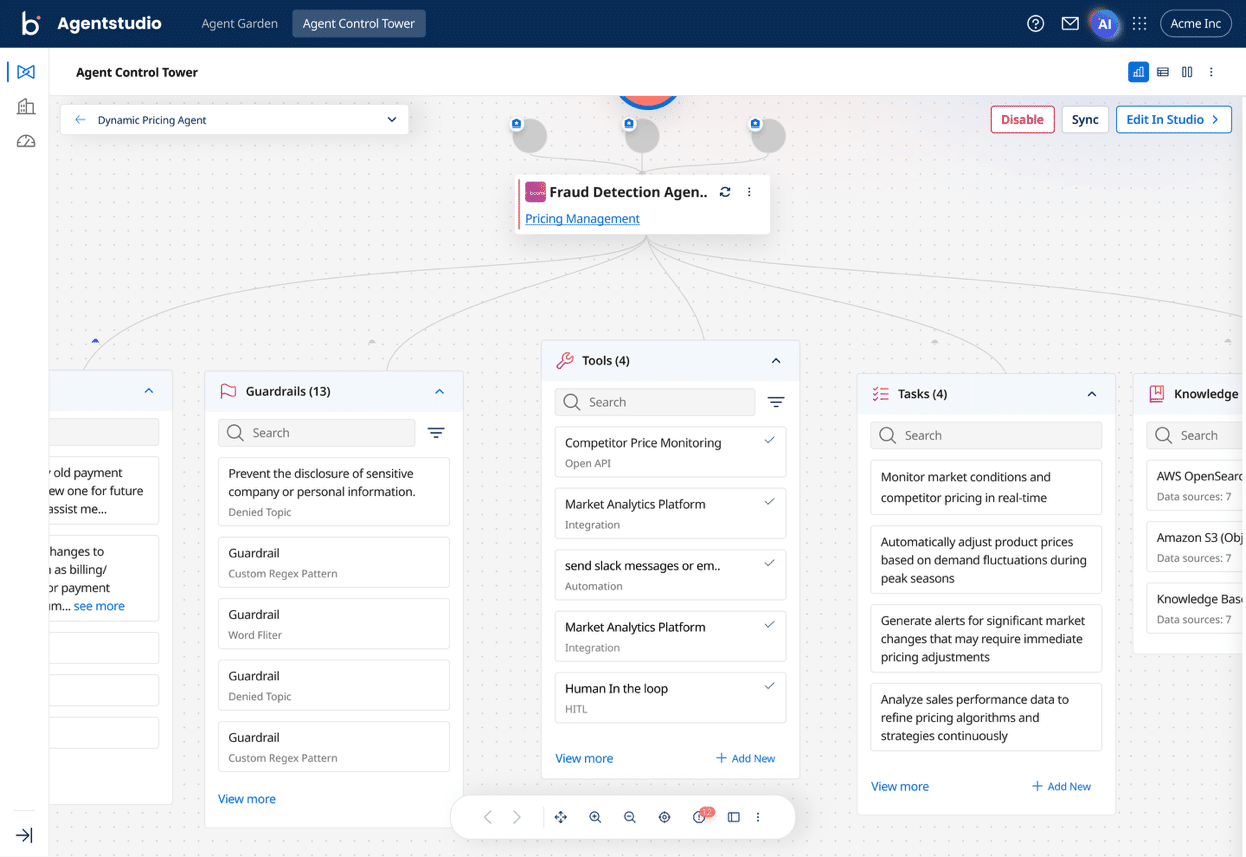Click View more under Tasks
The image size is (1246, 857).
click(x=900, y=786)
